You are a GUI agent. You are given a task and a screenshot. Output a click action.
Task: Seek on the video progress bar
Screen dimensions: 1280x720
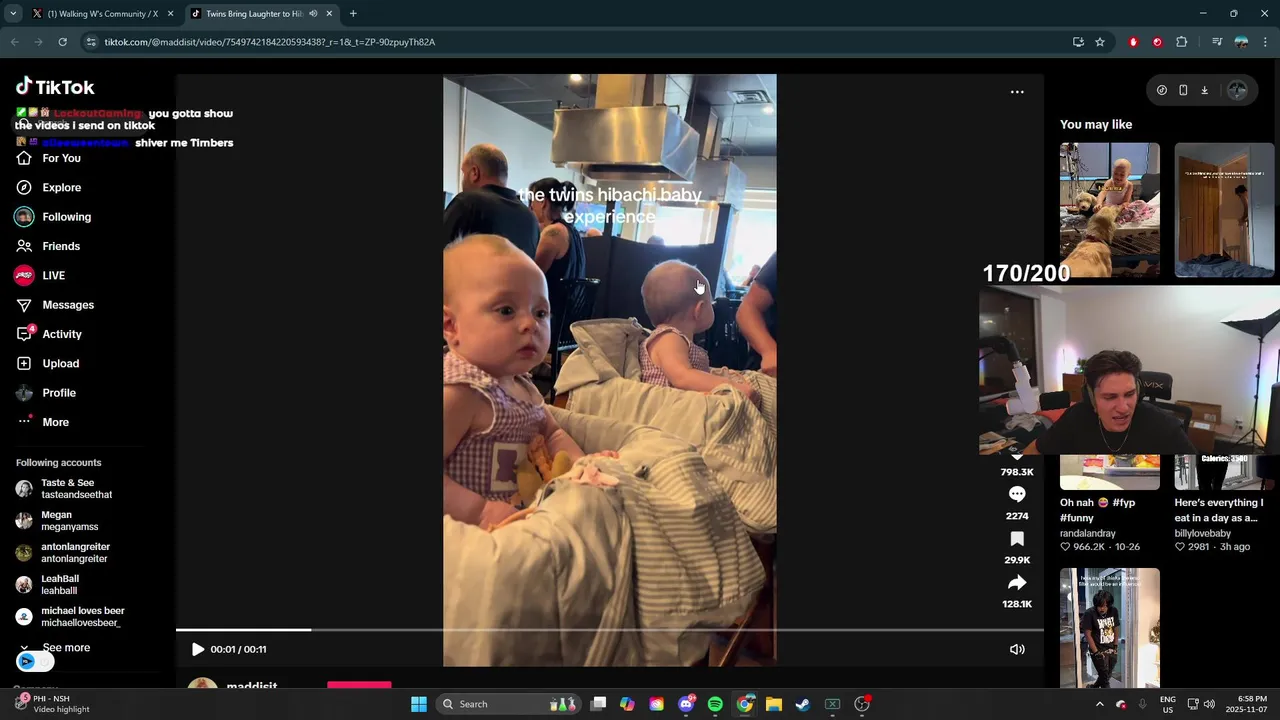[x=610, y=630]
